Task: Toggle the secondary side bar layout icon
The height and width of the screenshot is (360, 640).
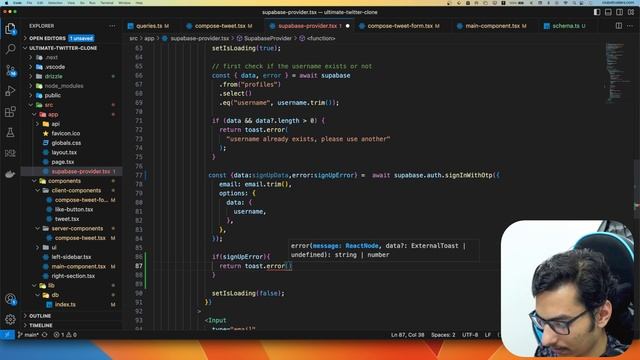Action: (619, 12)
